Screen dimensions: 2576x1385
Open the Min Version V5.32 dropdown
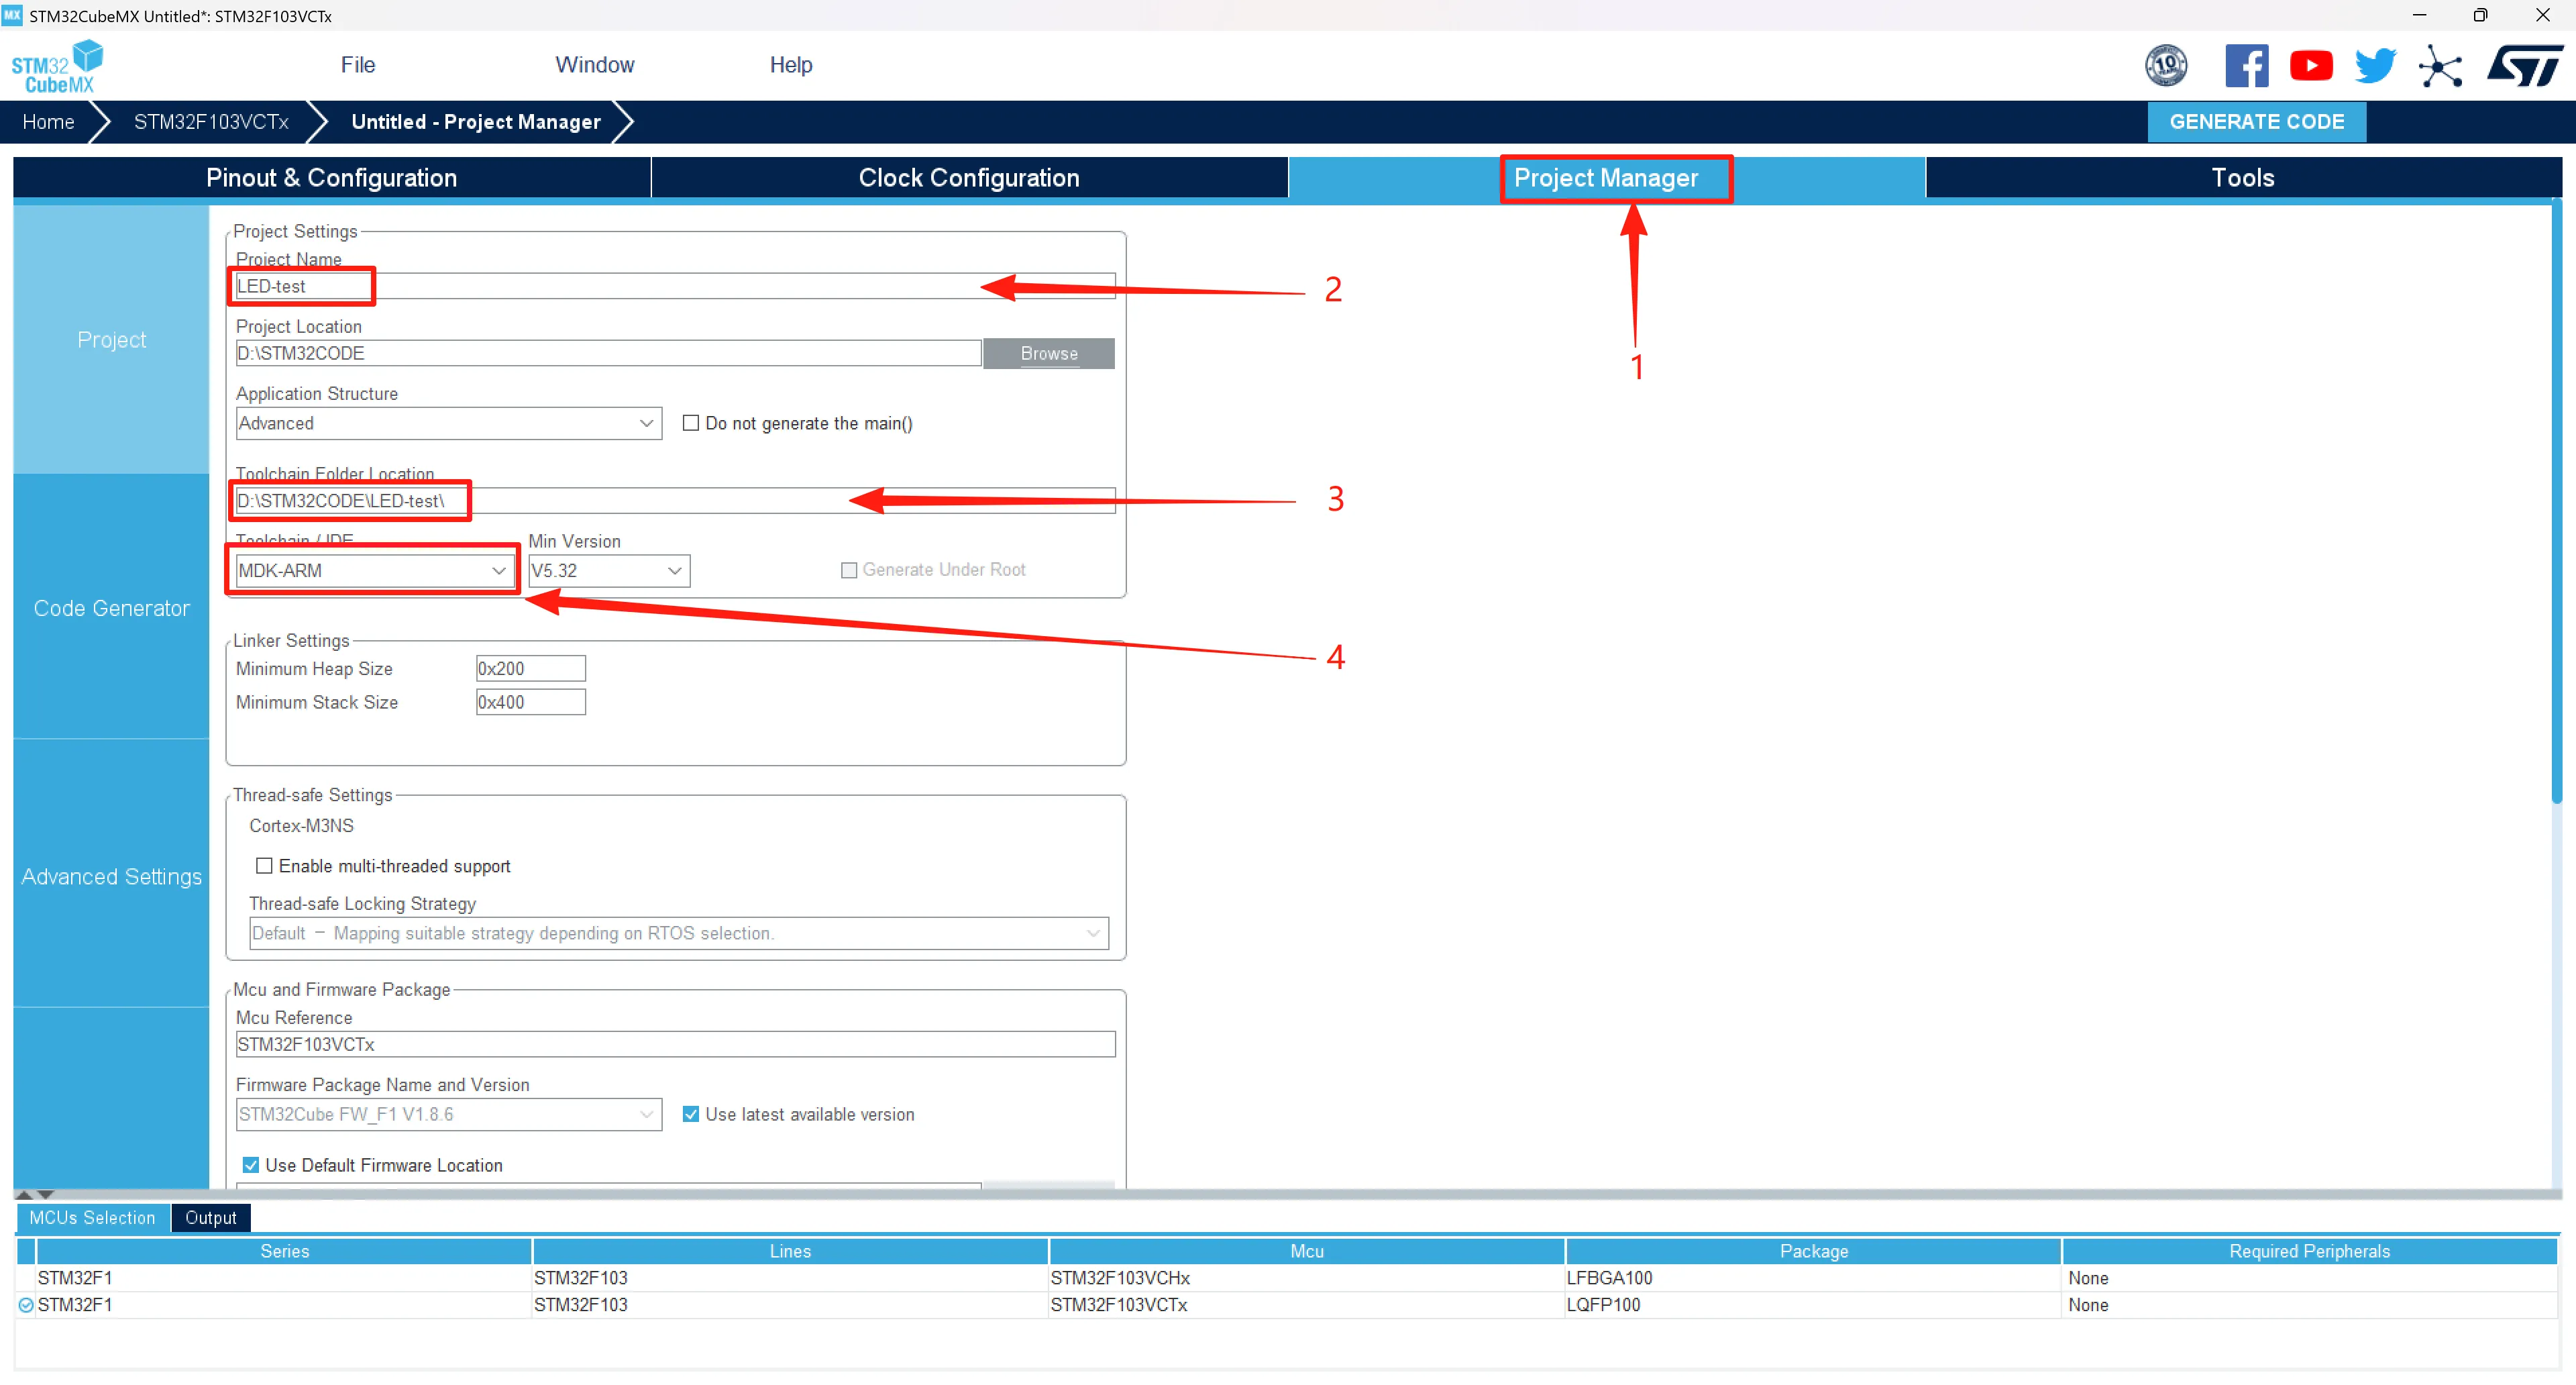pos(608,570)
